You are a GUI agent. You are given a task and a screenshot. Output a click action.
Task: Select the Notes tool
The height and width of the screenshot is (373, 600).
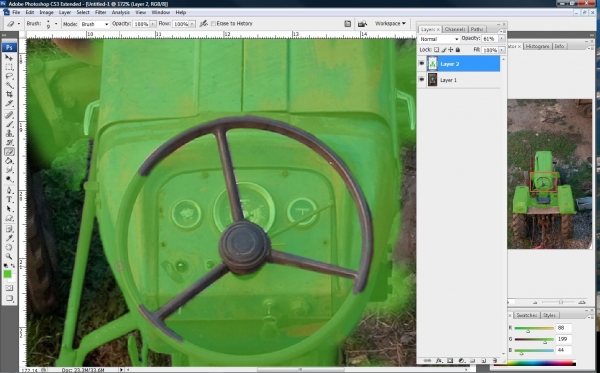pyautogui.click(x=9, y=229)
